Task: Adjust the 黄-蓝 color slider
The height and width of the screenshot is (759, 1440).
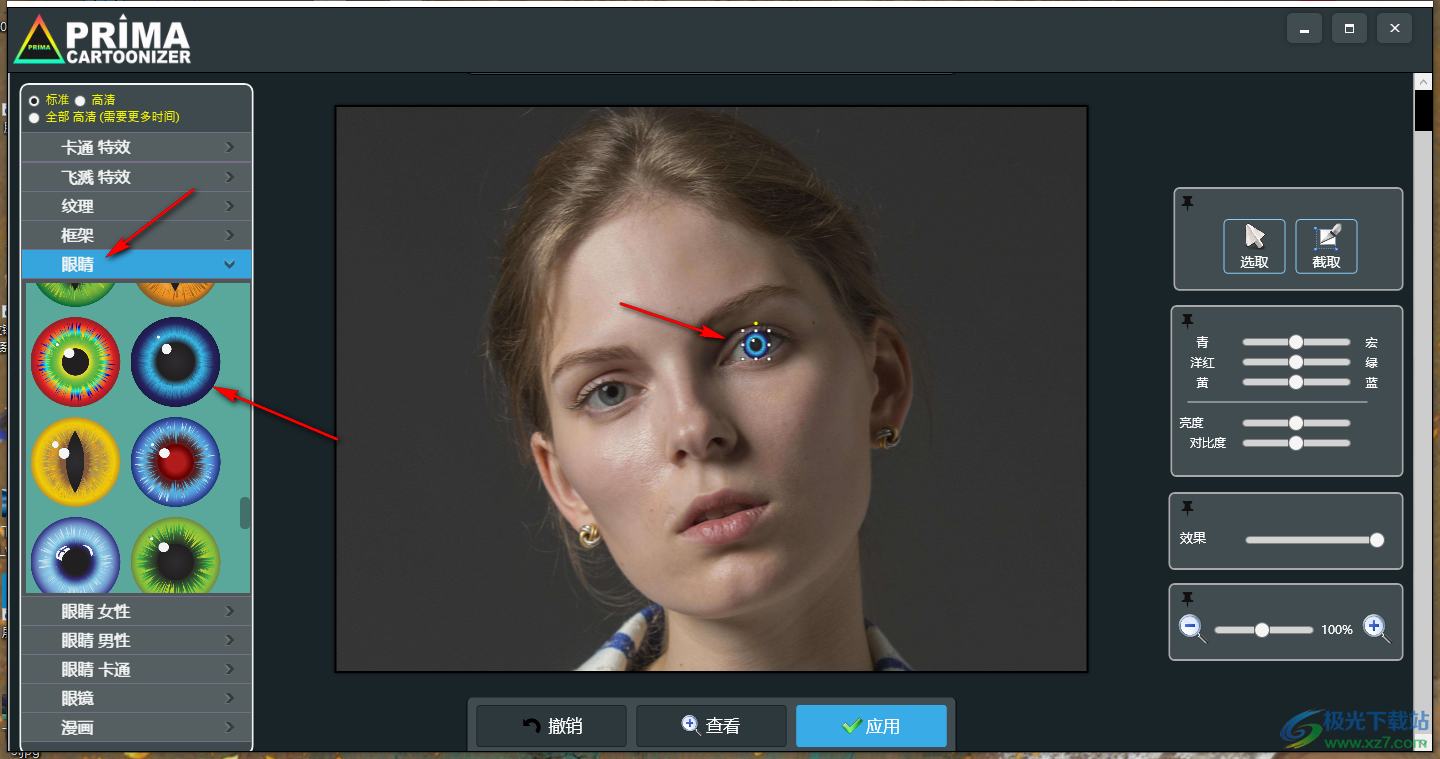Action: [1296, 382]
